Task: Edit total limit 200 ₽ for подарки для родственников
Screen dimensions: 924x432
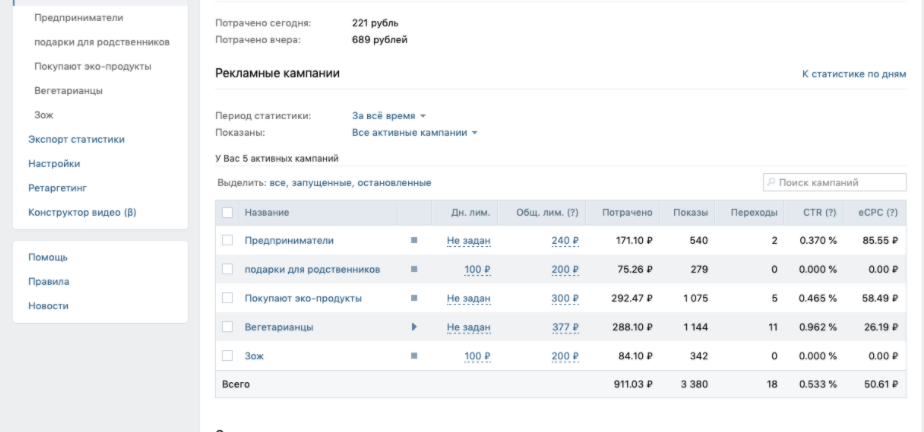Action: click(x=565, y=269)
